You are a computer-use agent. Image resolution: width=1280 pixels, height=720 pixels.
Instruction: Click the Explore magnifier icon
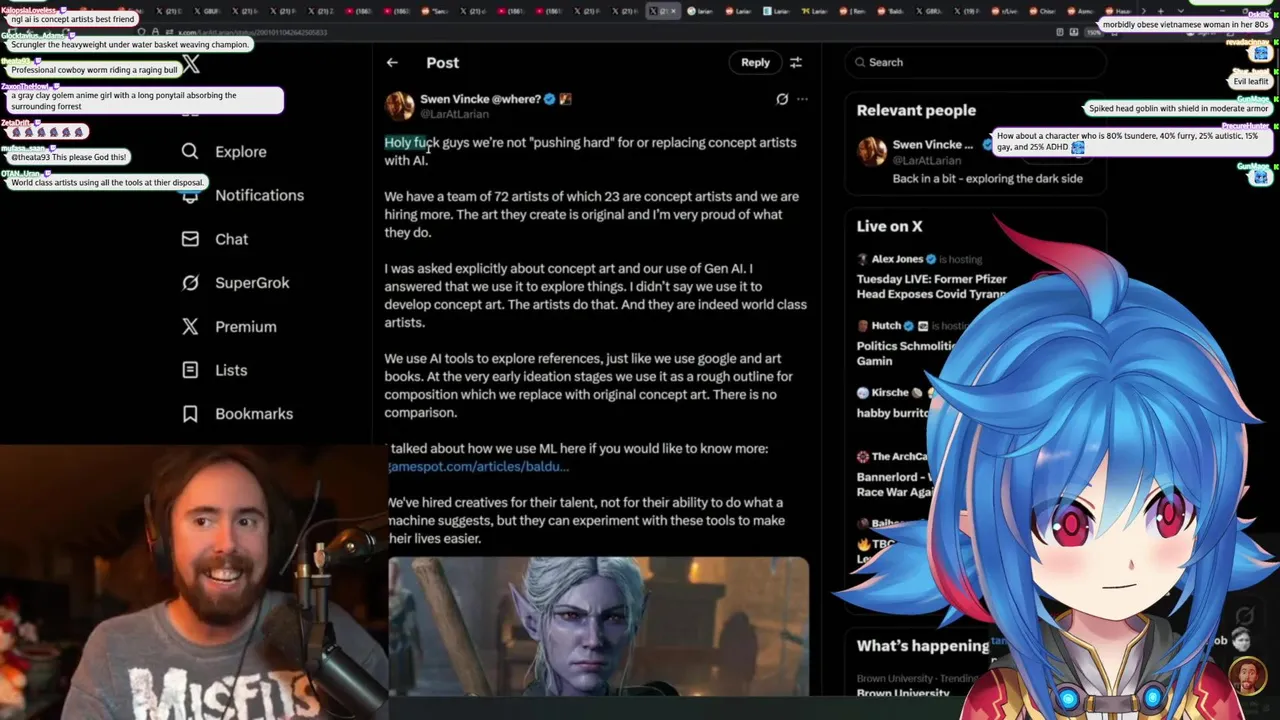pos(190,151)
